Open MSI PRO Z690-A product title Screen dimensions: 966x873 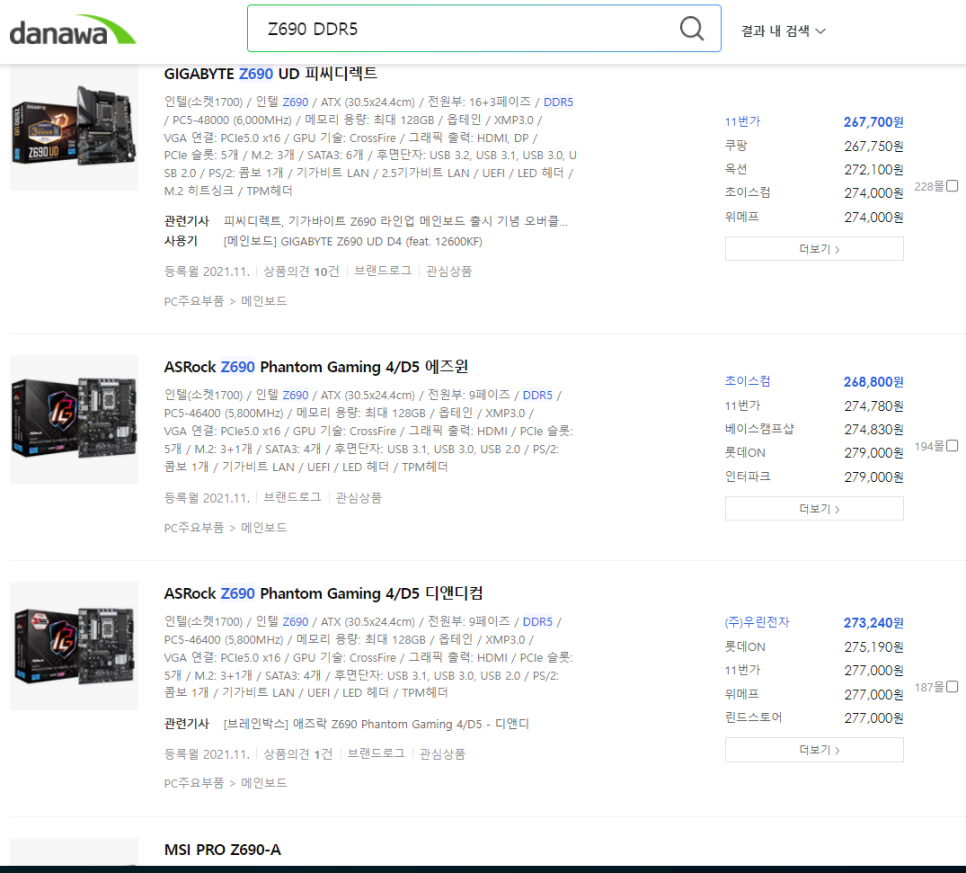222,850
